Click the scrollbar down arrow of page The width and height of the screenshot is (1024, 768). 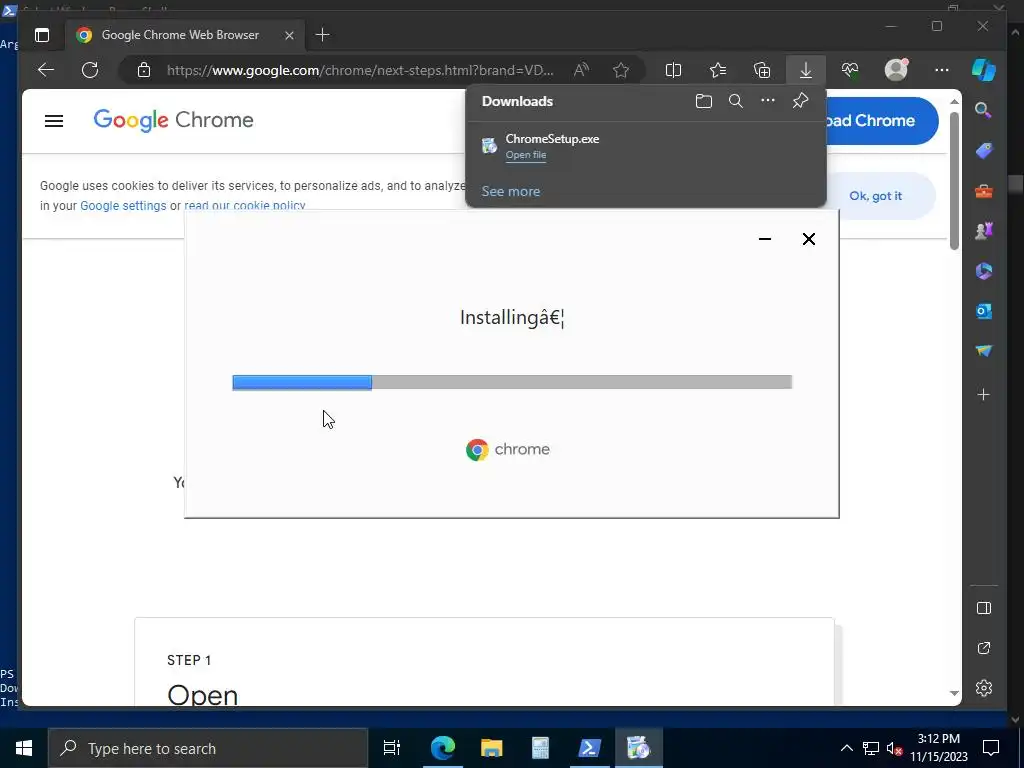[x=954, y=693]
